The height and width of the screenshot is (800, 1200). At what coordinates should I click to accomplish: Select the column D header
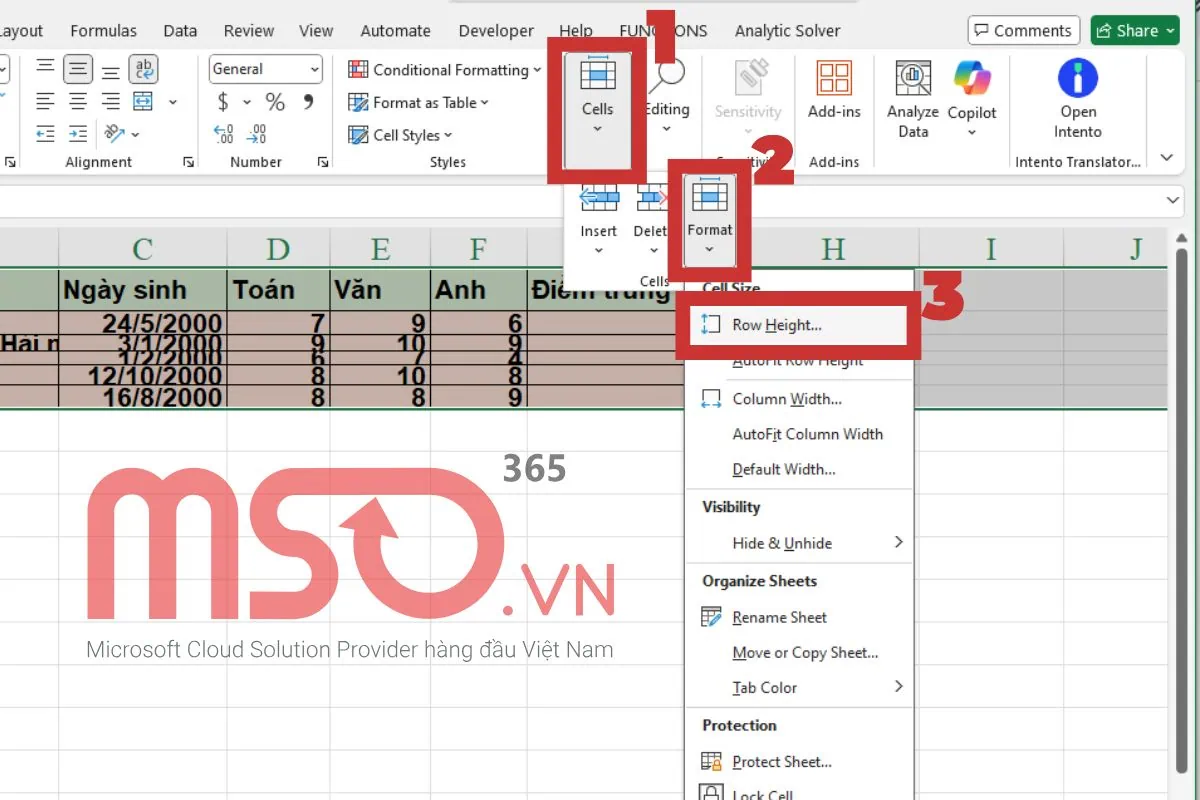pos(278,249)
